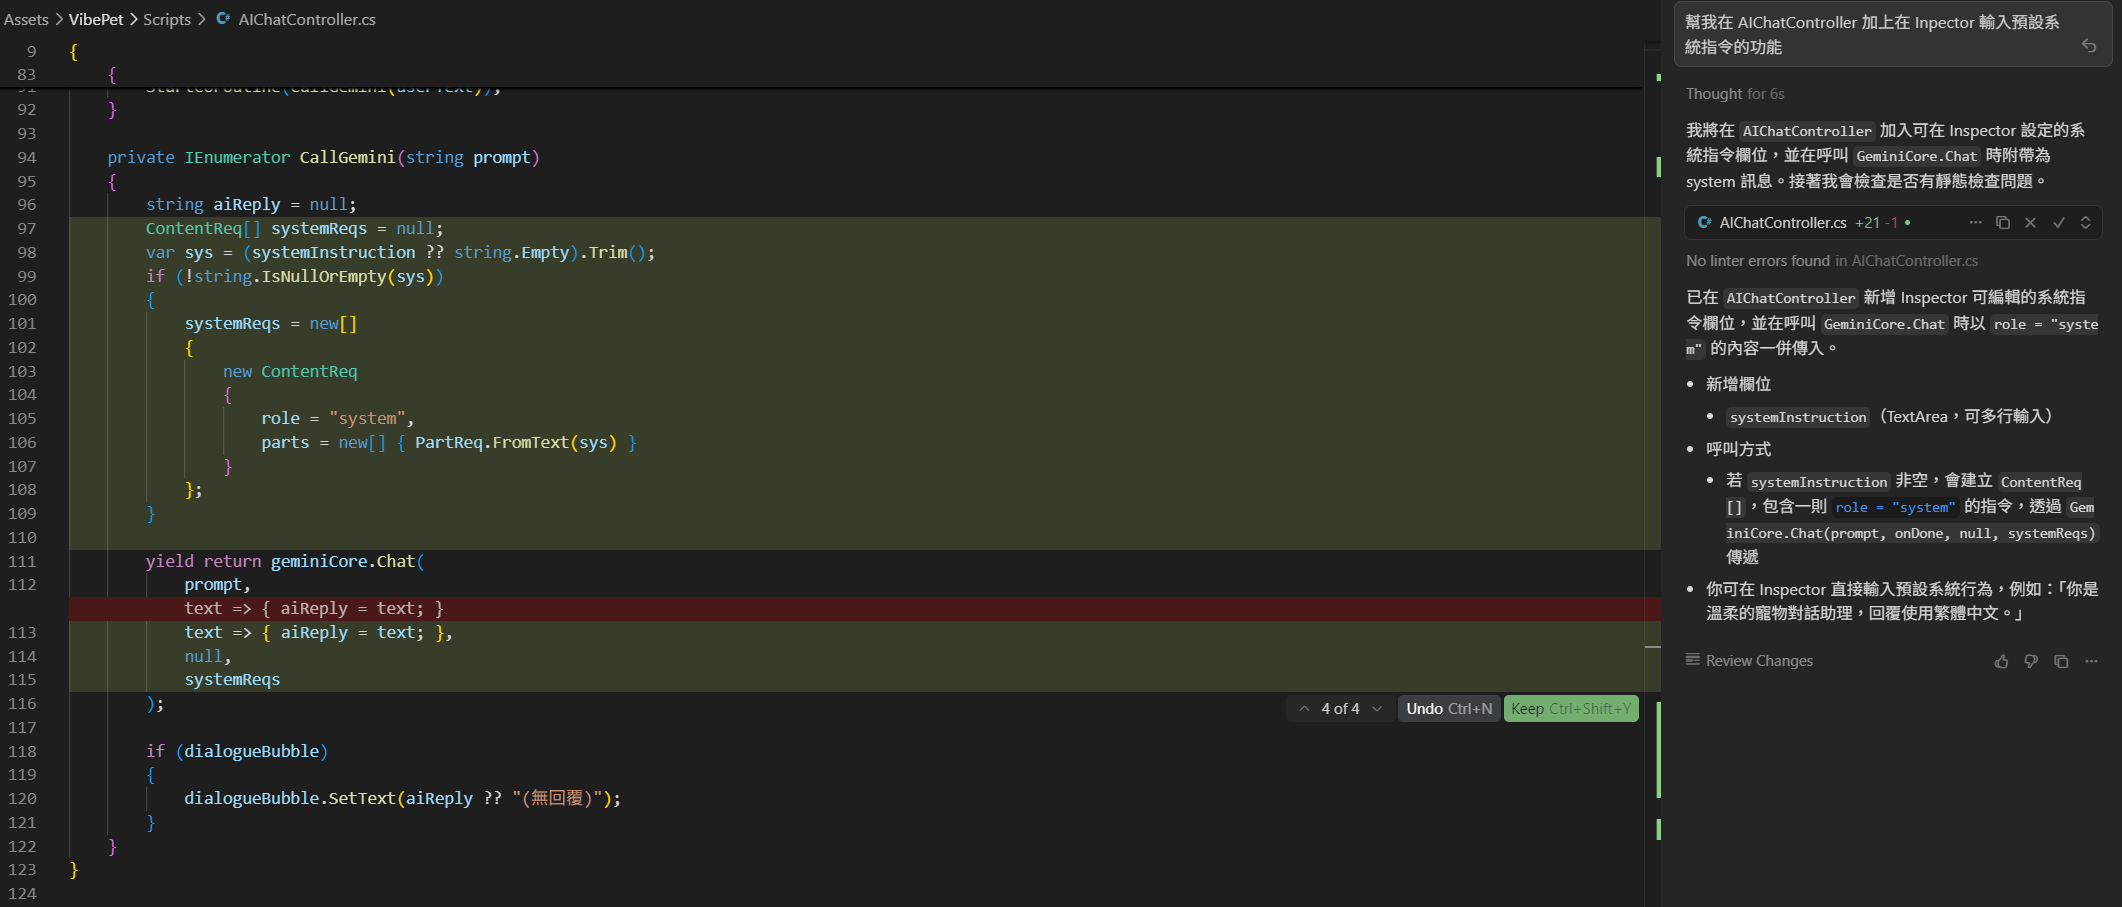Screen dimensions: 2122x907
Task: Go to the previous change with the up chevron
Action: (1304, 709)
